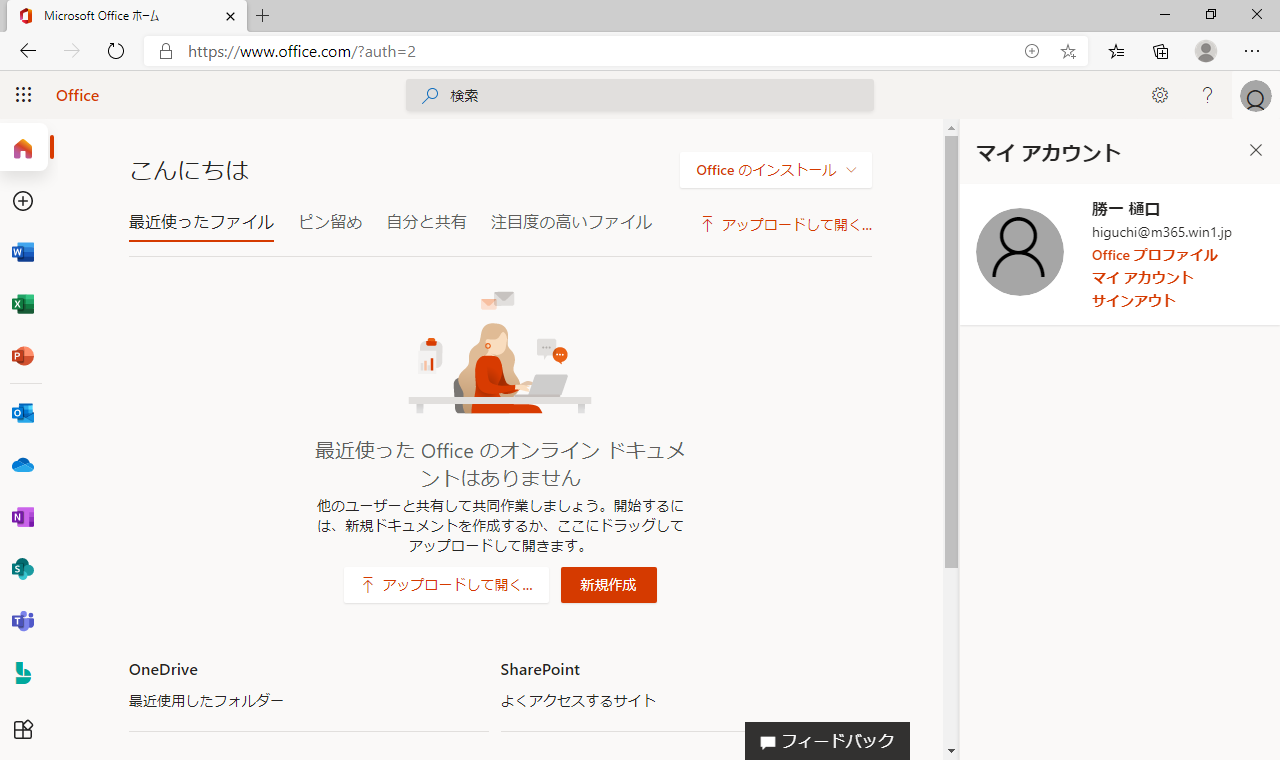Open Excel from the sidebar
The image size is (1280, 760).
(23, 304)
